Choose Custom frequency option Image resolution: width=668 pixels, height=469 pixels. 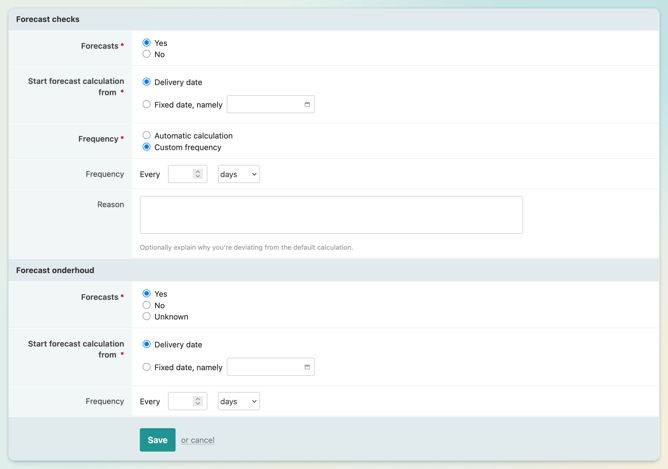(x=147, y=147)
